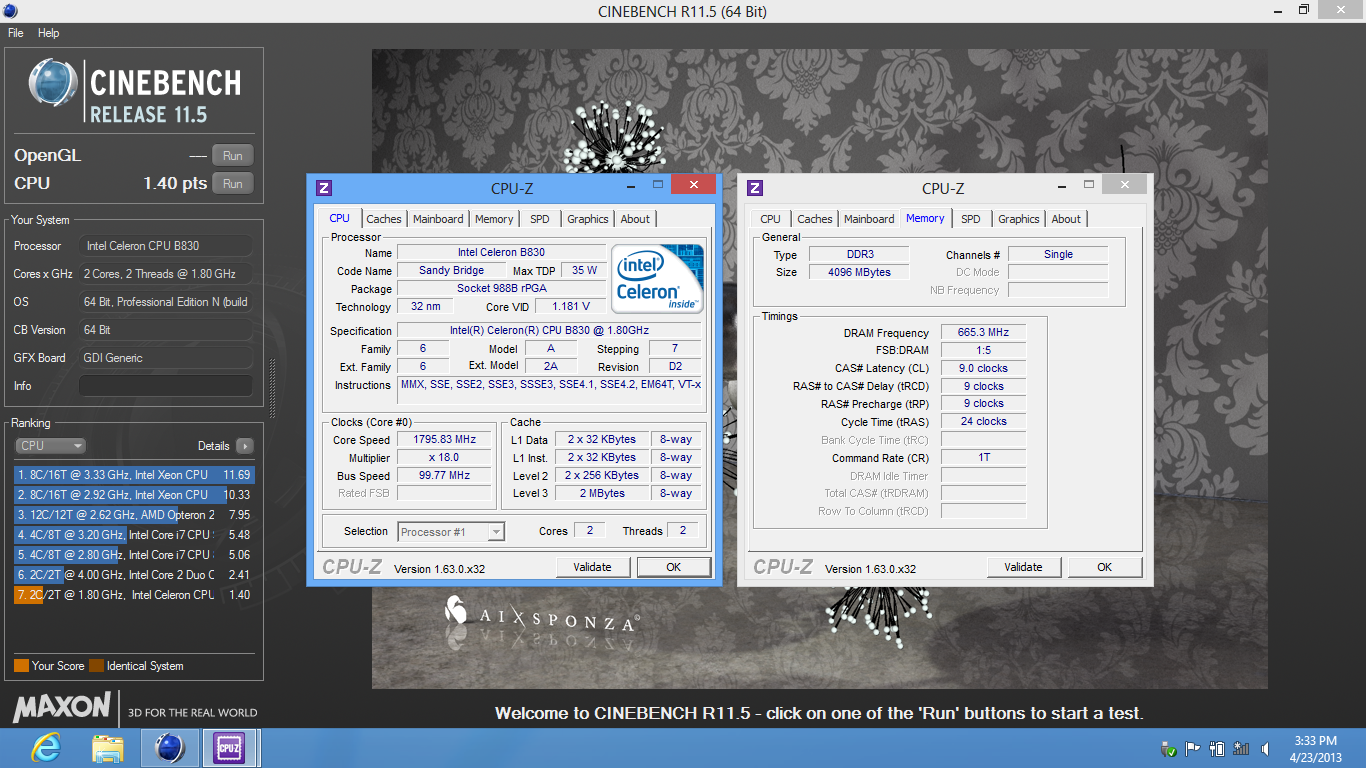Screen dimensions: 1366x768
Task: Select ranking row 3 AMD Opteron
Action: click(134, 515)
